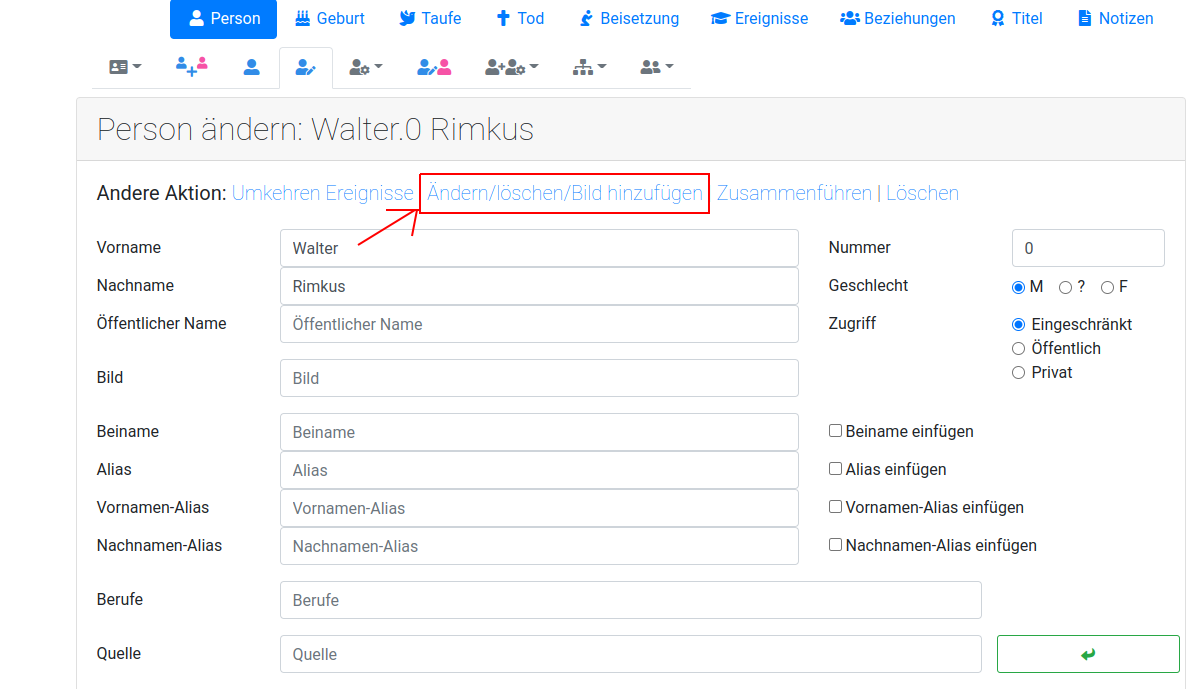Image resolution: width=1202 pixels, height=689 pixels.
Task: Check the 'Beiname einfügen' checkbox
Action: coord(835,430)
